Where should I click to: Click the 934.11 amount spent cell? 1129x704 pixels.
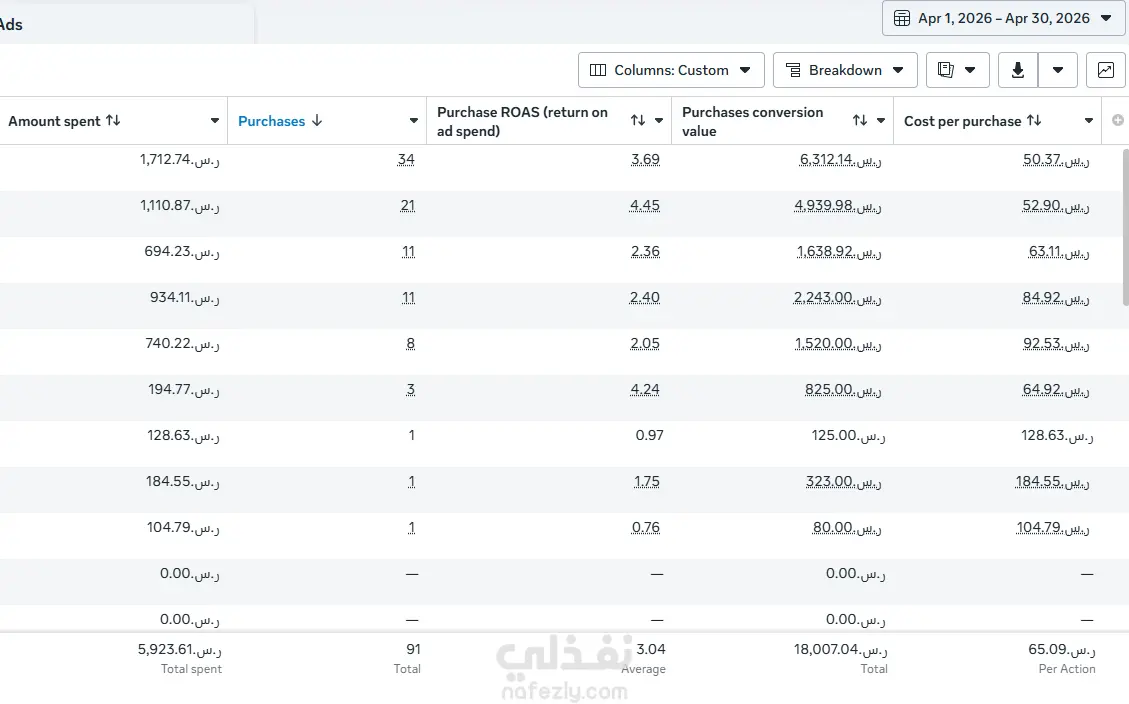[184, 297]
